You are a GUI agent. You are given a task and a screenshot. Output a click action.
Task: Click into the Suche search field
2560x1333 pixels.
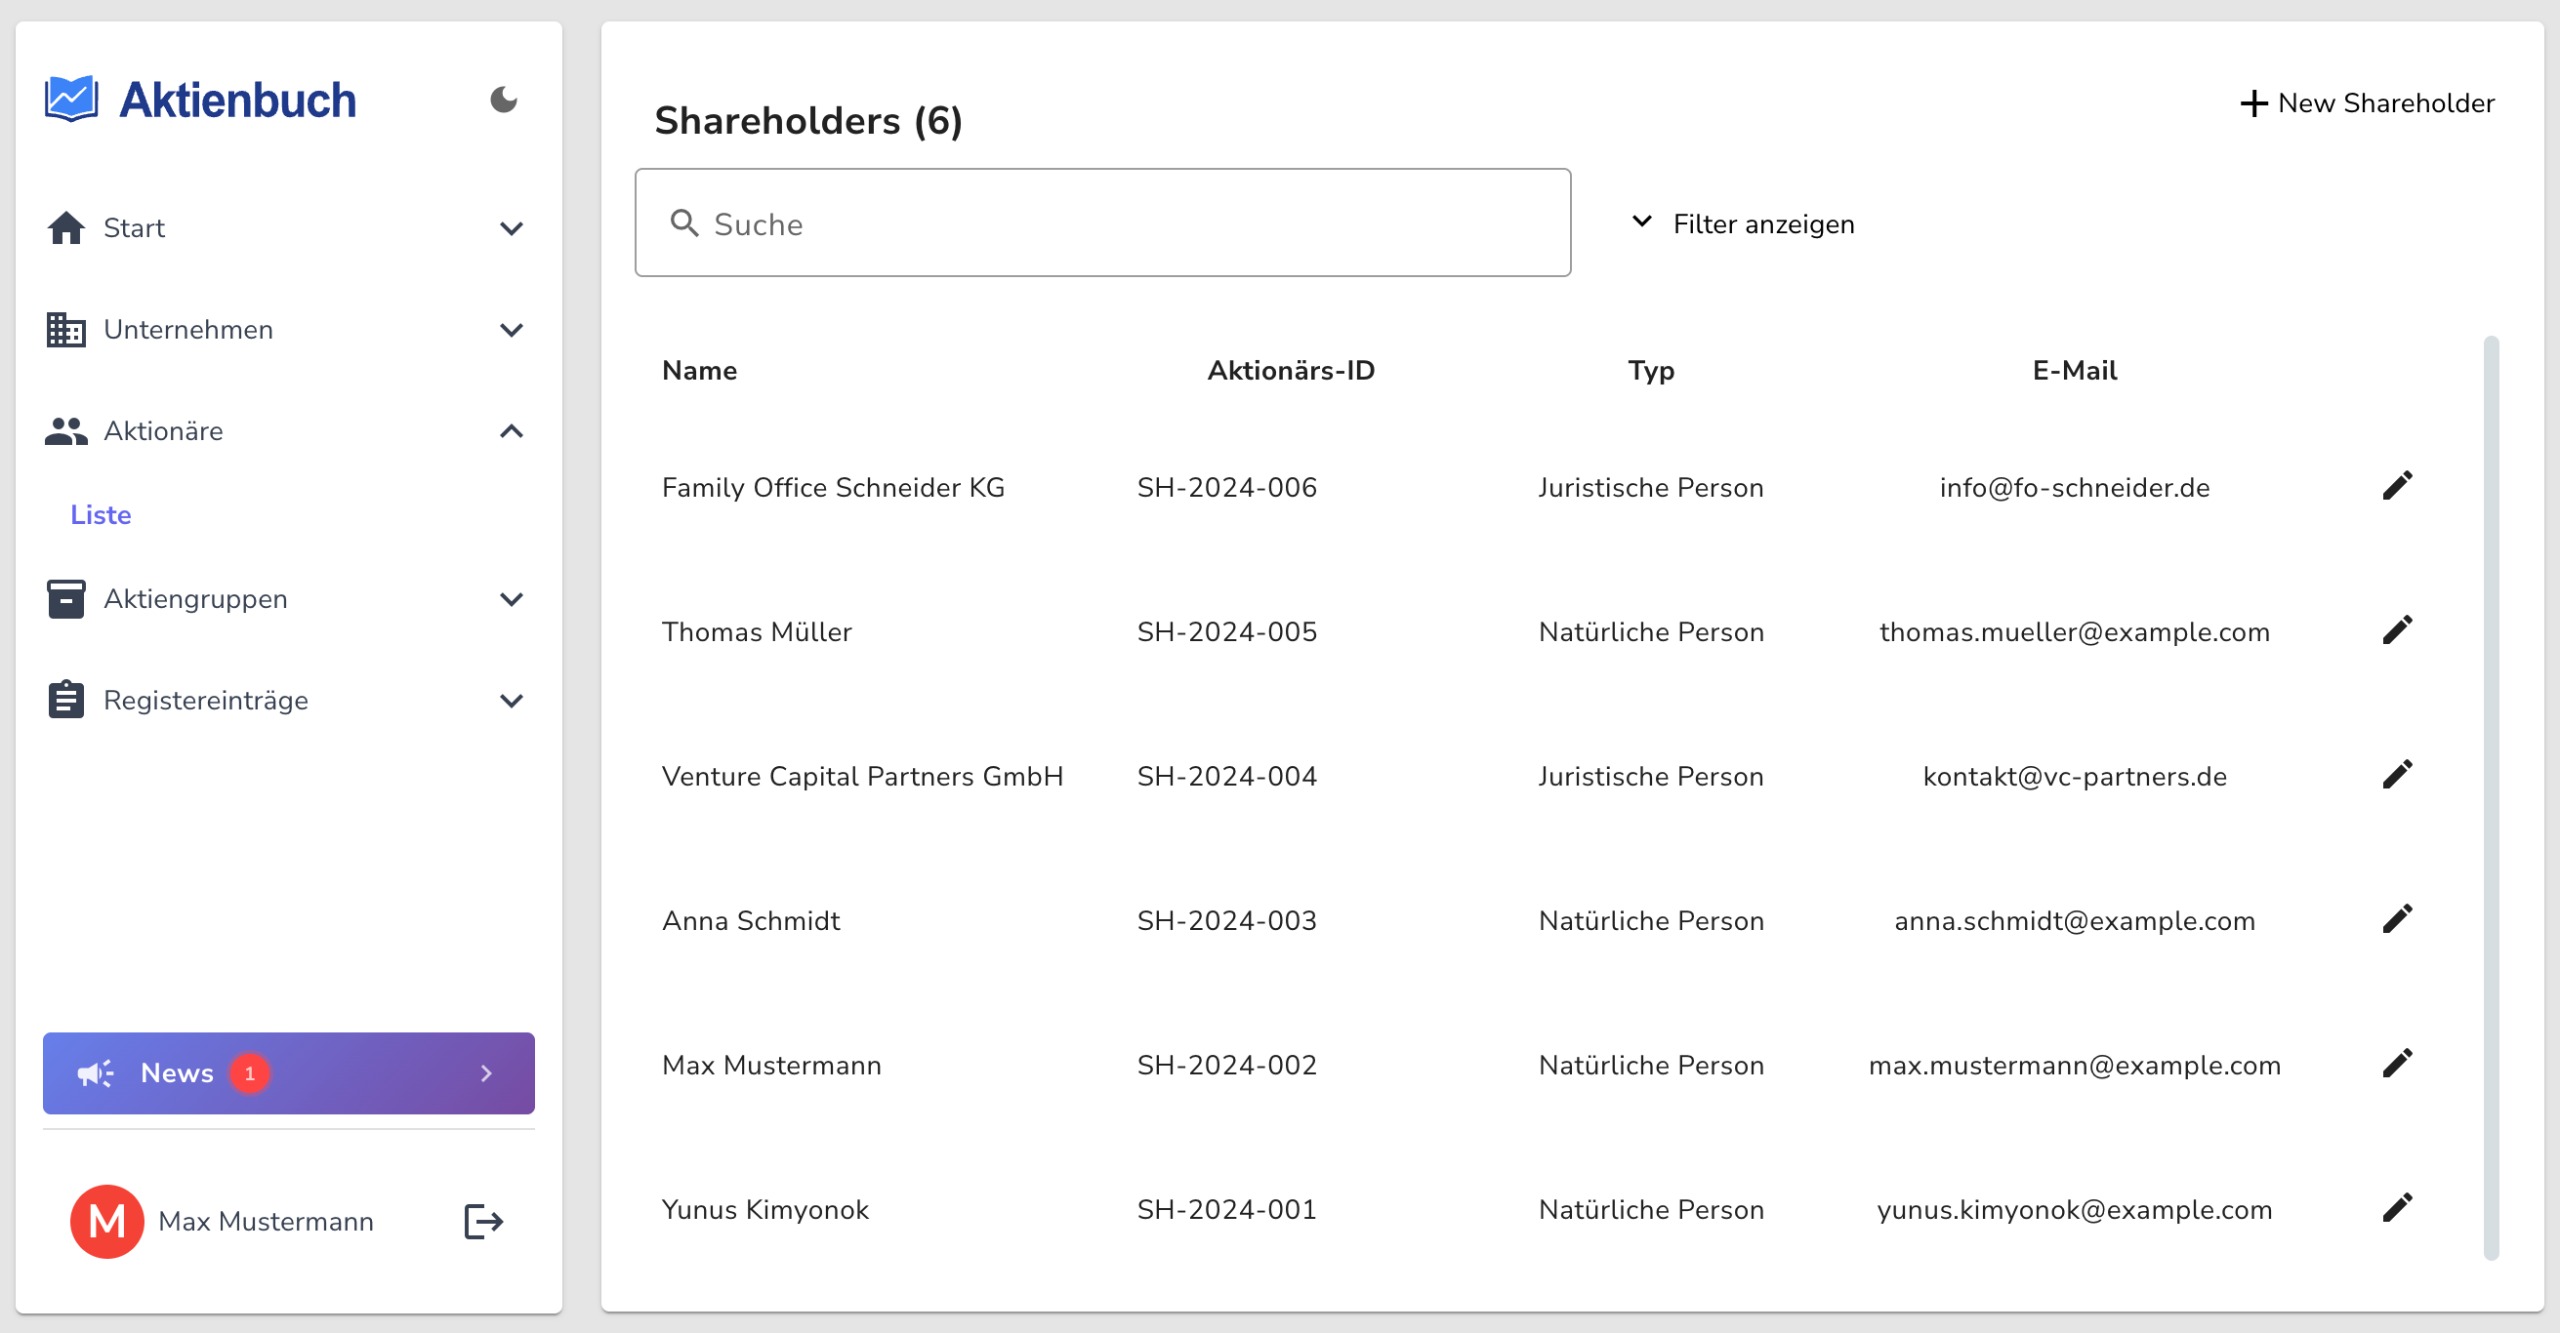tap(1102, 223)
